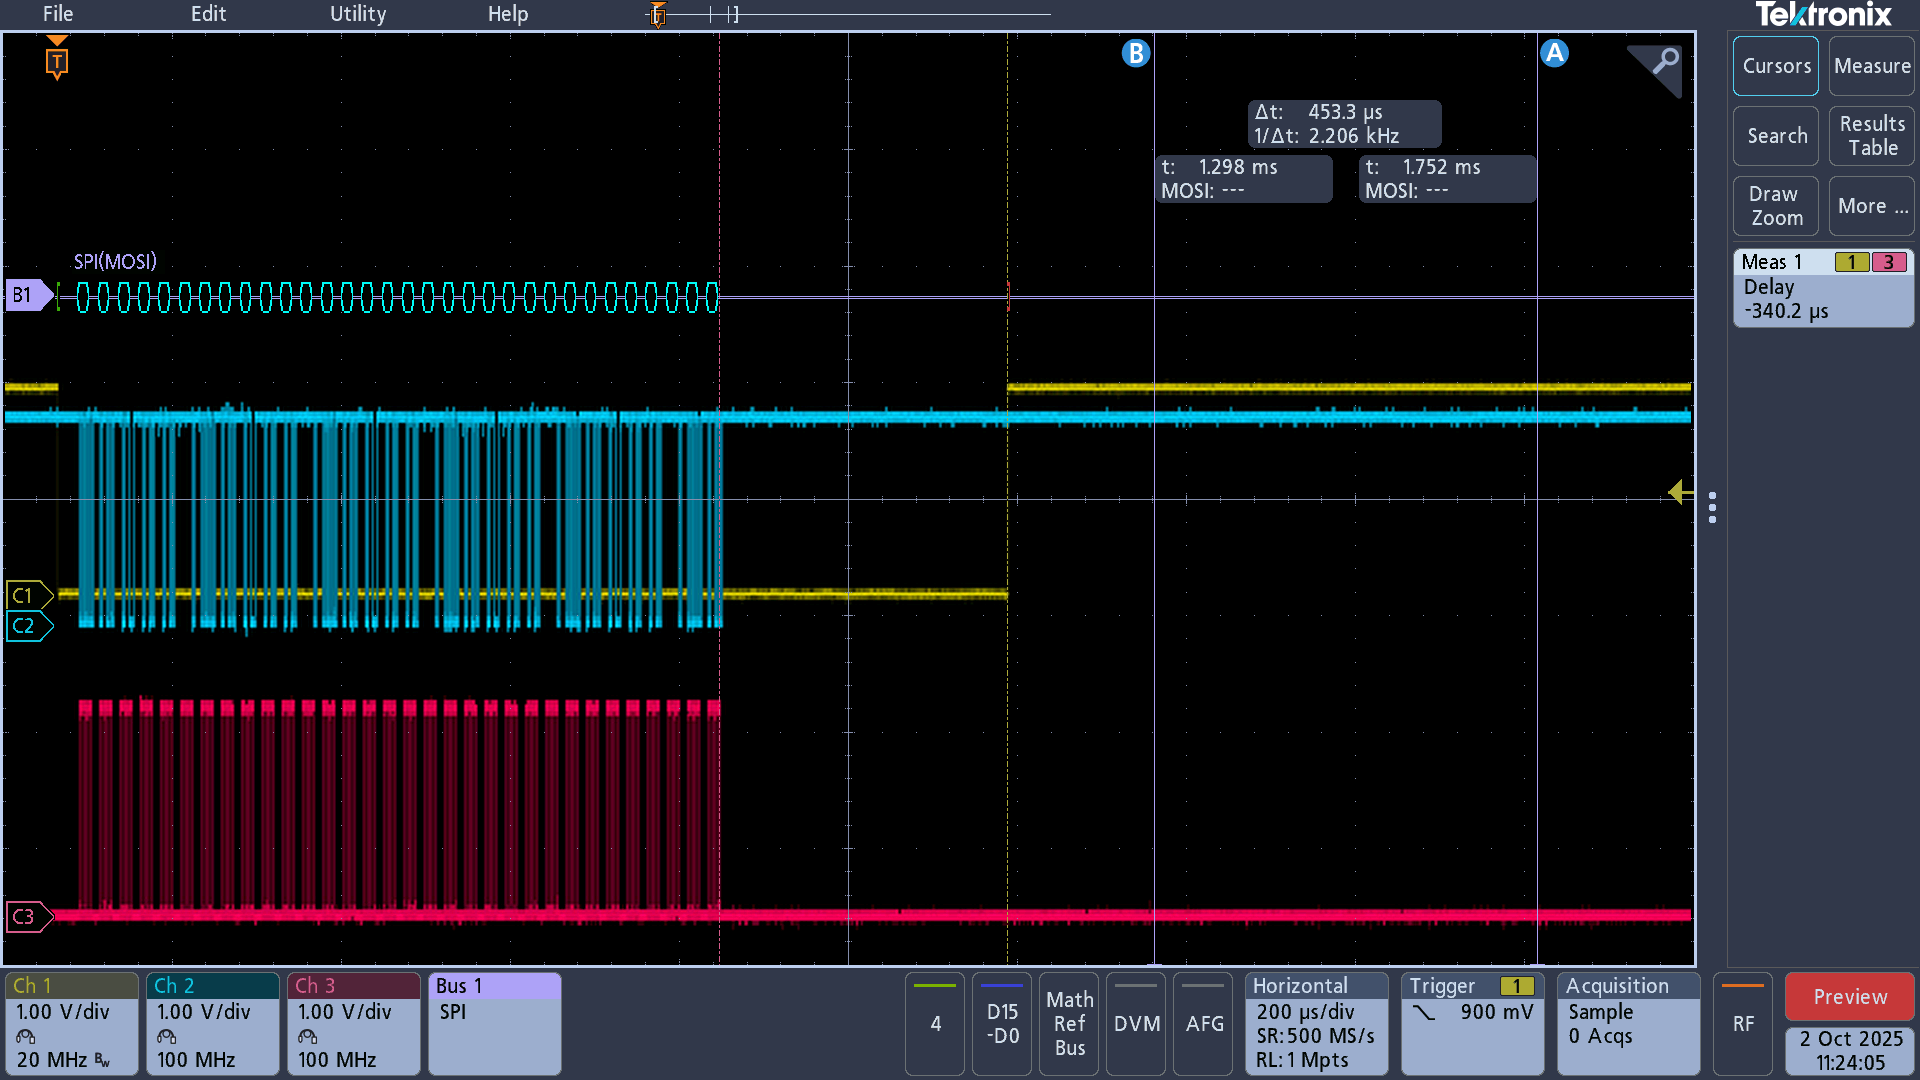Screen dimensions: 1920x1080
Task: Add channel 4
Action: point(935,1023)
